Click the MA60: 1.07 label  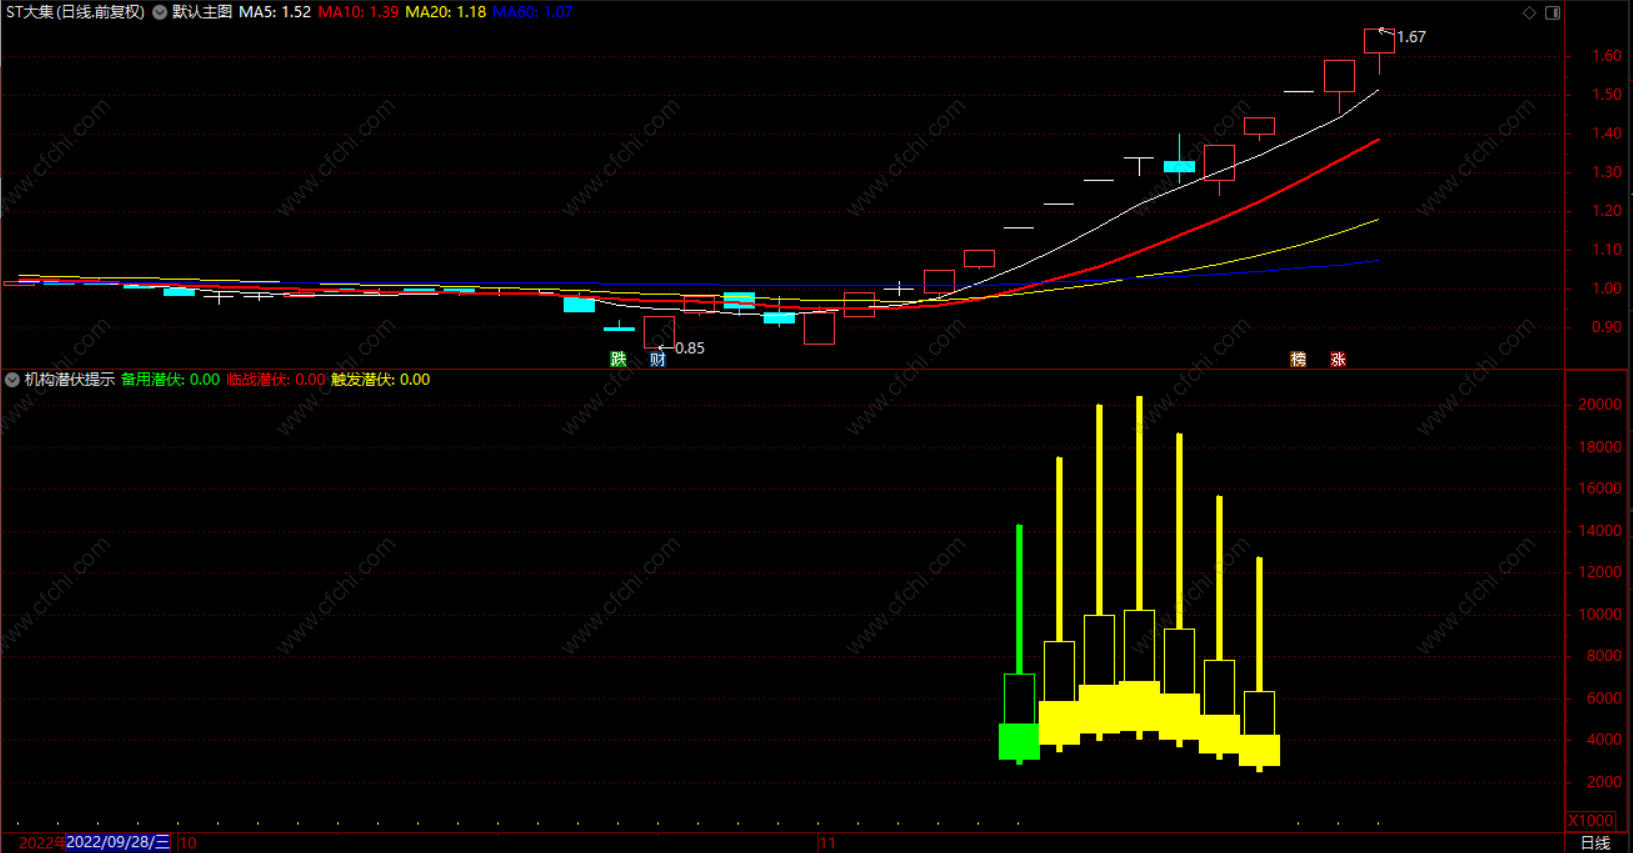pyautogui.click(x=533, y=12)
